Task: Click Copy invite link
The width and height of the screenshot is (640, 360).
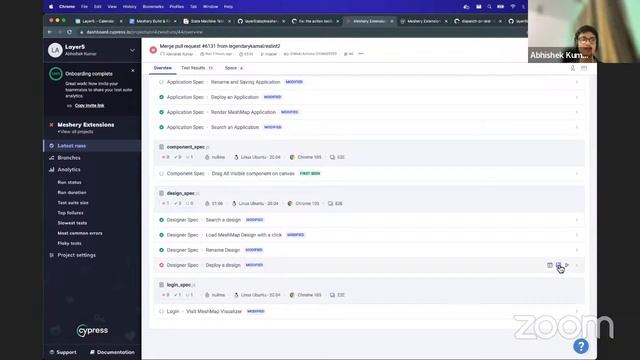Action: tap(89, 105)
